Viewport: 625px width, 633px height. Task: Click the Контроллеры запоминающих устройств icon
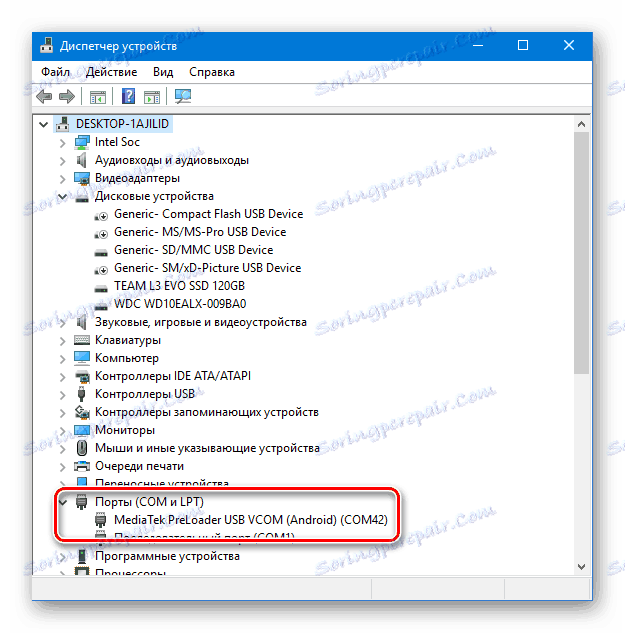coord(82,412)
